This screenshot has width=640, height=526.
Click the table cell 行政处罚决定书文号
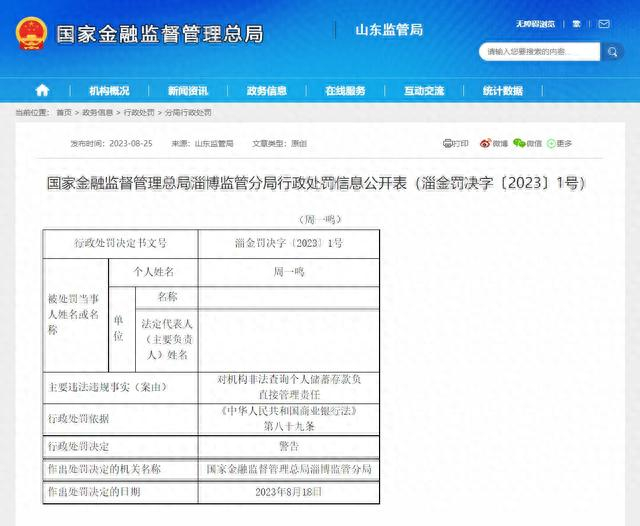[120, 244]
